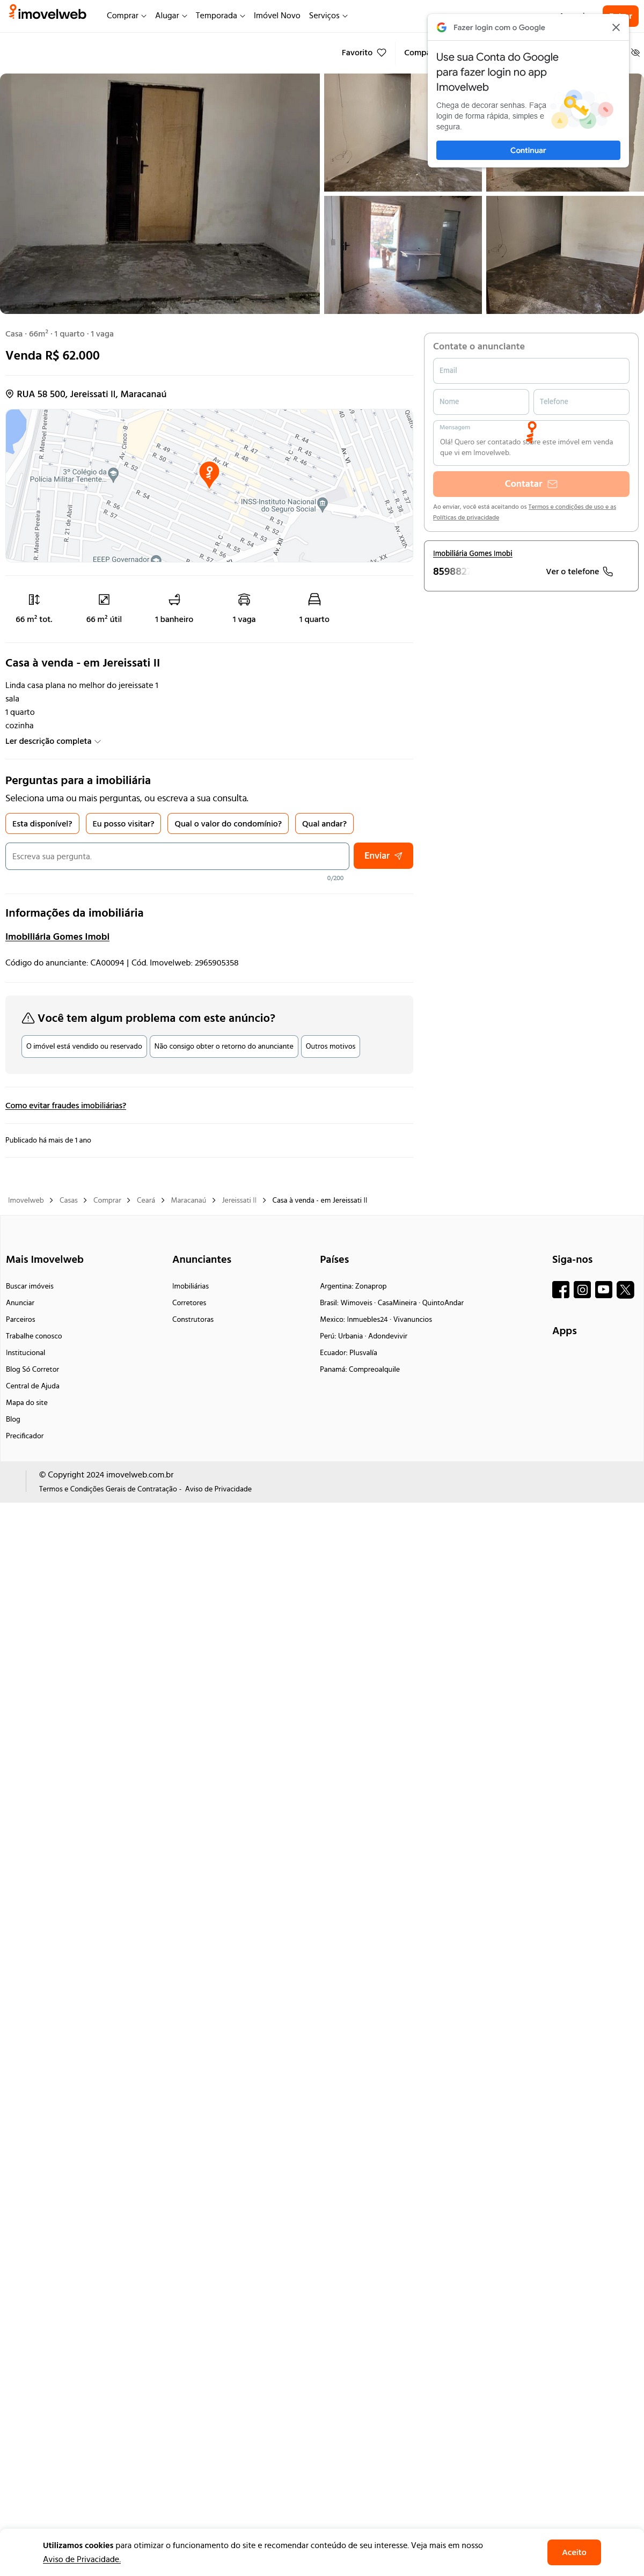
Task: Click the orange map pin marker
Action: coord(209,473)
